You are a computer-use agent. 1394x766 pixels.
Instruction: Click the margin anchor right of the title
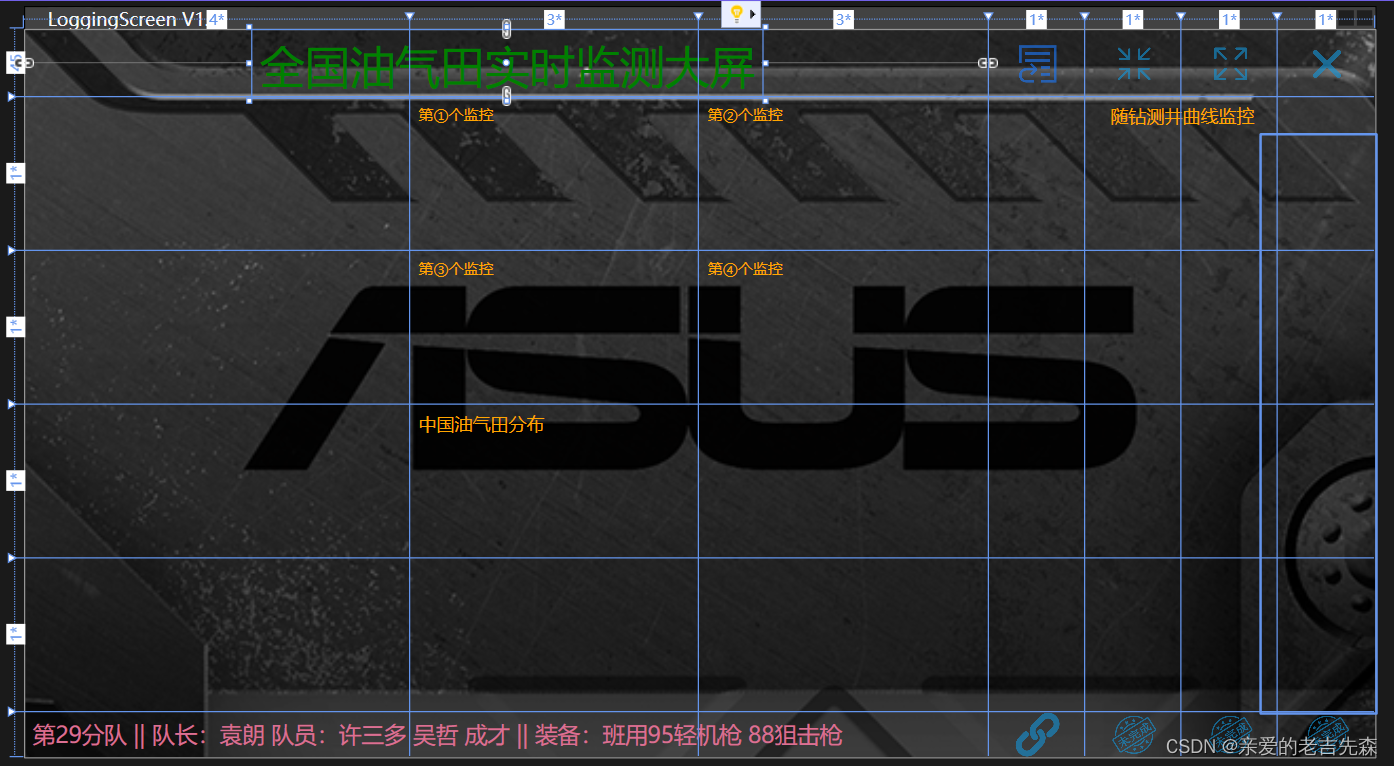pos(987,63)
